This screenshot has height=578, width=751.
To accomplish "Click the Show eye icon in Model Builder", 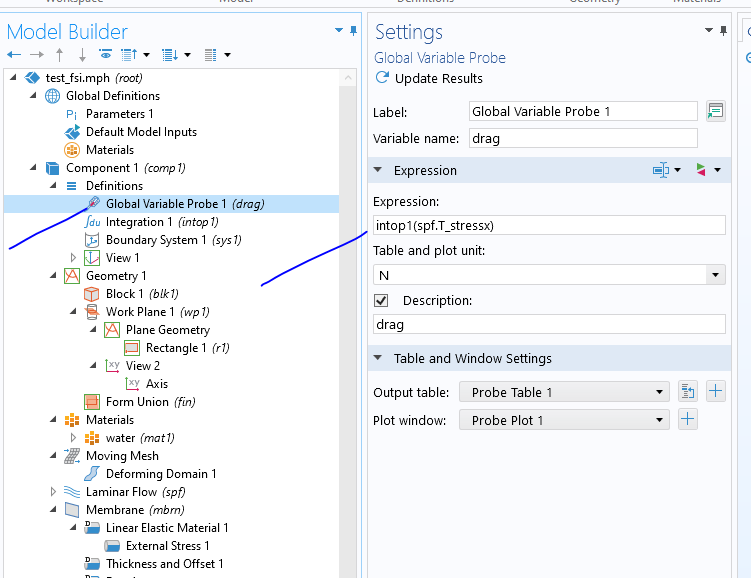I will 105,54.
